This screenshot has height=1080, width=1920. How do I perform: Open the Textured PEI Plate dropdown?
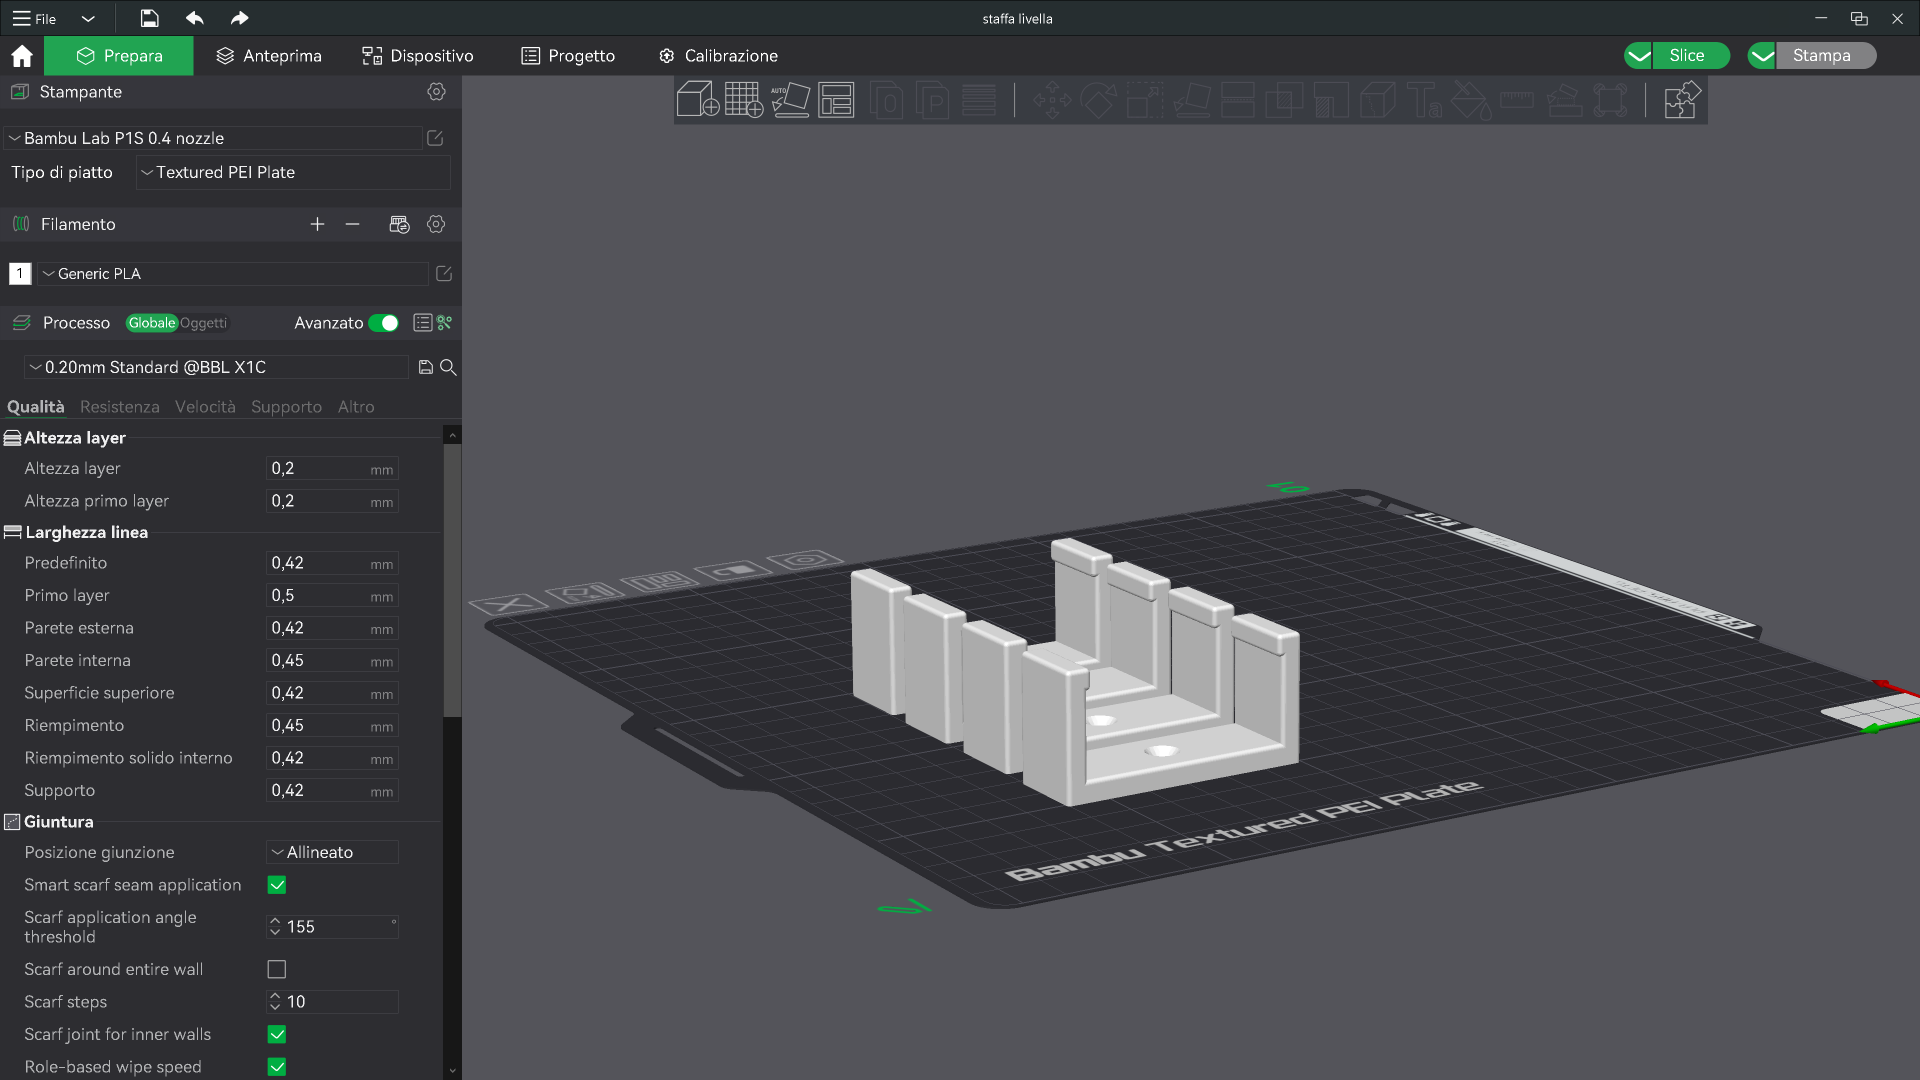pyautogui.click(x=293, y=173)
